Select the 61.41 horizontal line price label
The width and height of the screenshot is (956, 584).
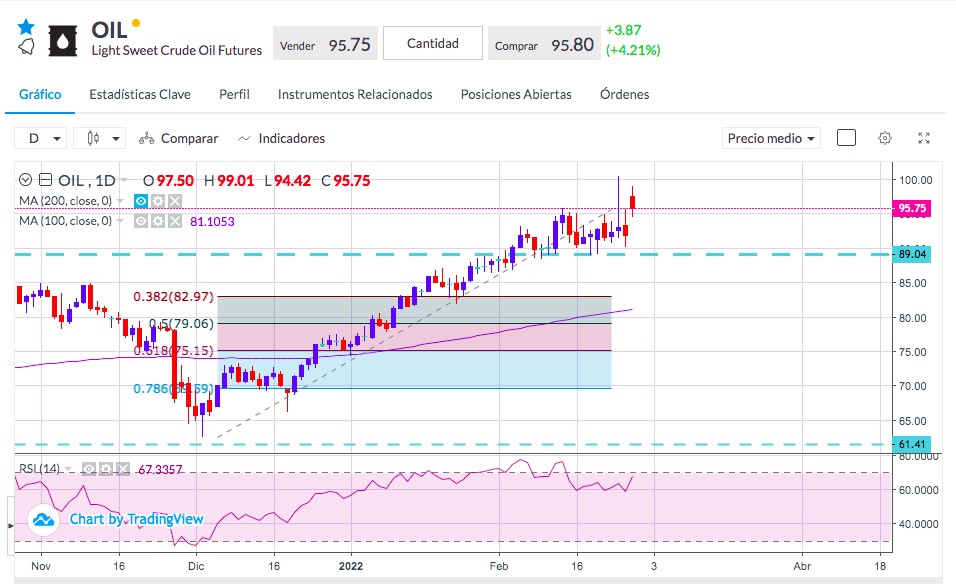(x=912, y=444)
